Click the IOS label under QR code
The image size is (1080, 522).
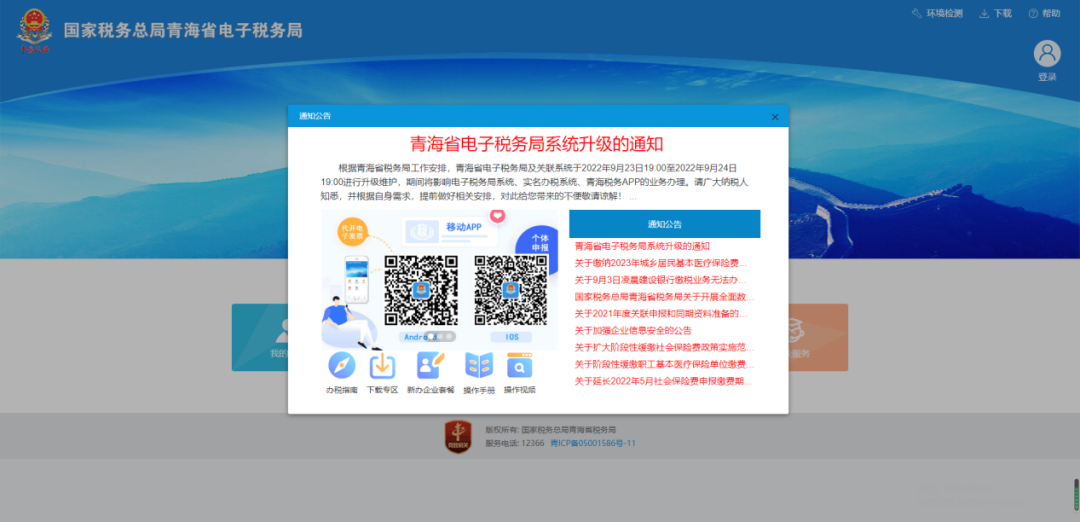(511, 337)
